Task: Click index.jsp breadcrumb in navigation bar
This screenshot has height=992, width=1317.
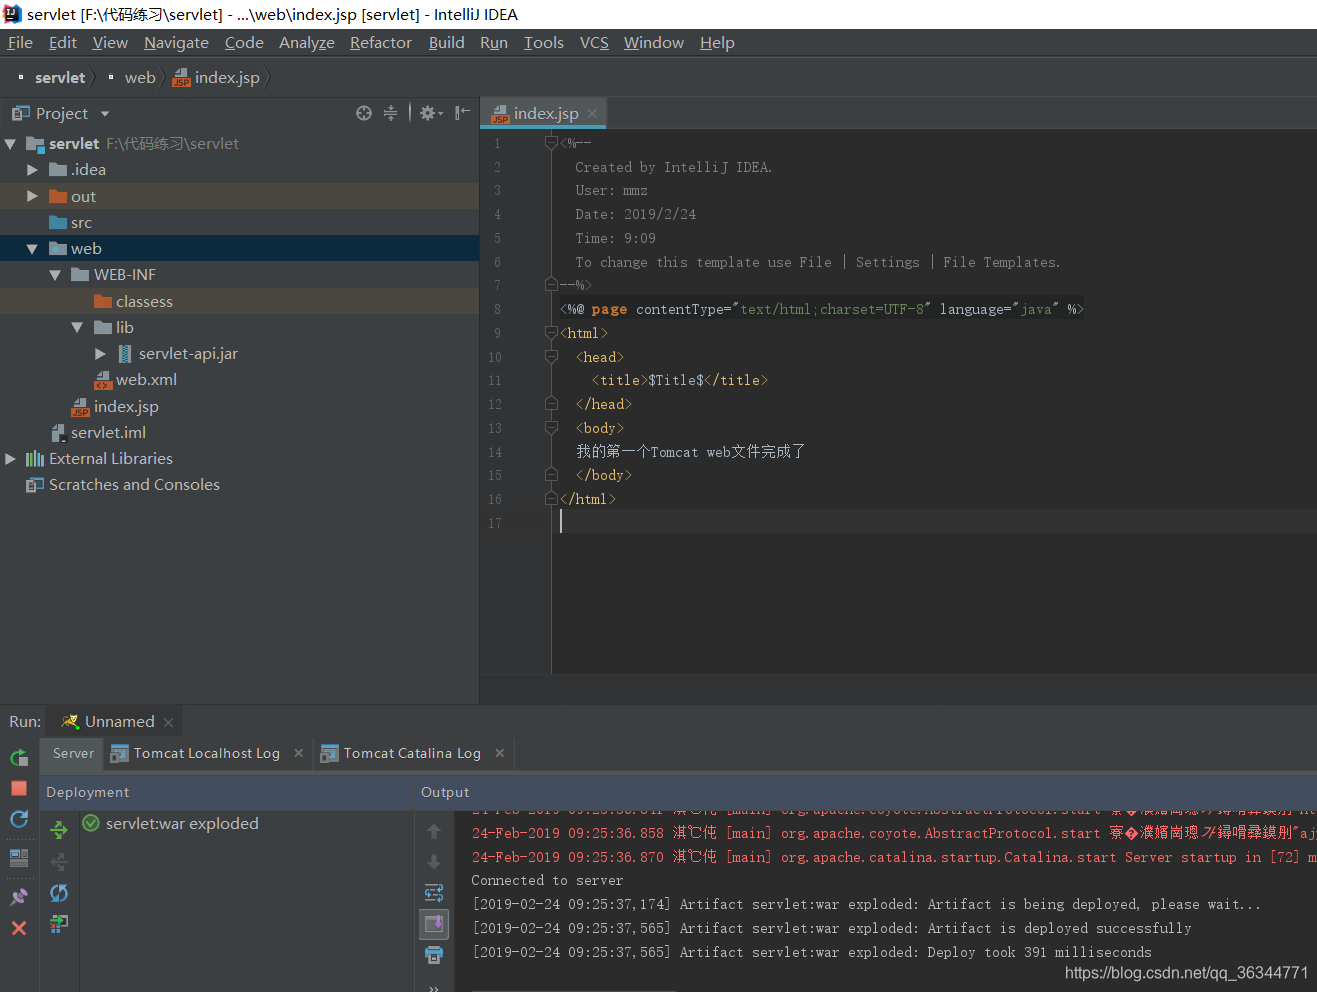Action: point(216,77)
